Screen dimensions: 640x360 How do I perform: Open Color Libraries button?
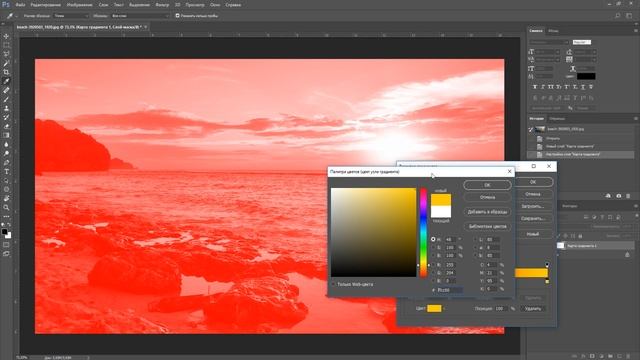487,226
